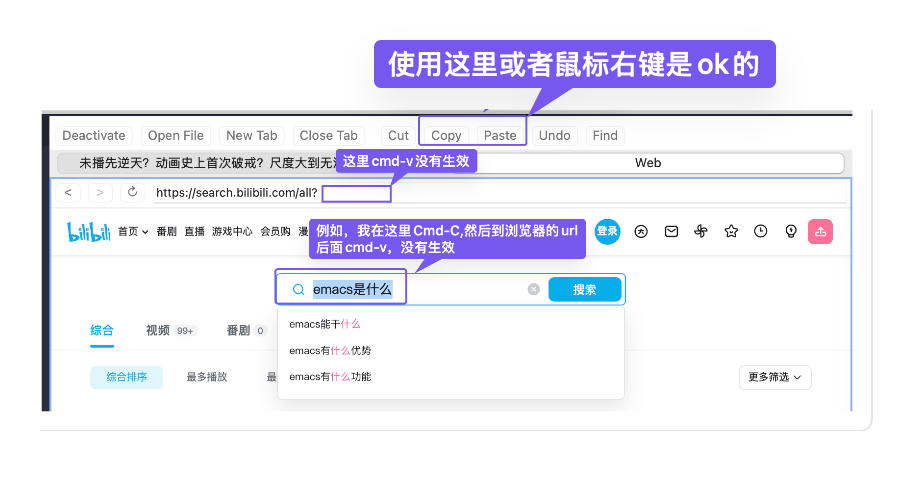Screen dimensions: 916x479
Task: Open favorites with the star icon
Action: (731, 231)
